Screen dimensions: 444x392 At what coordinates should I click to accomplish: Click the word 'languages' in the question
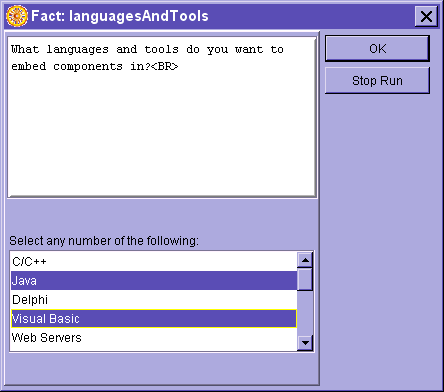coord(77,50)
